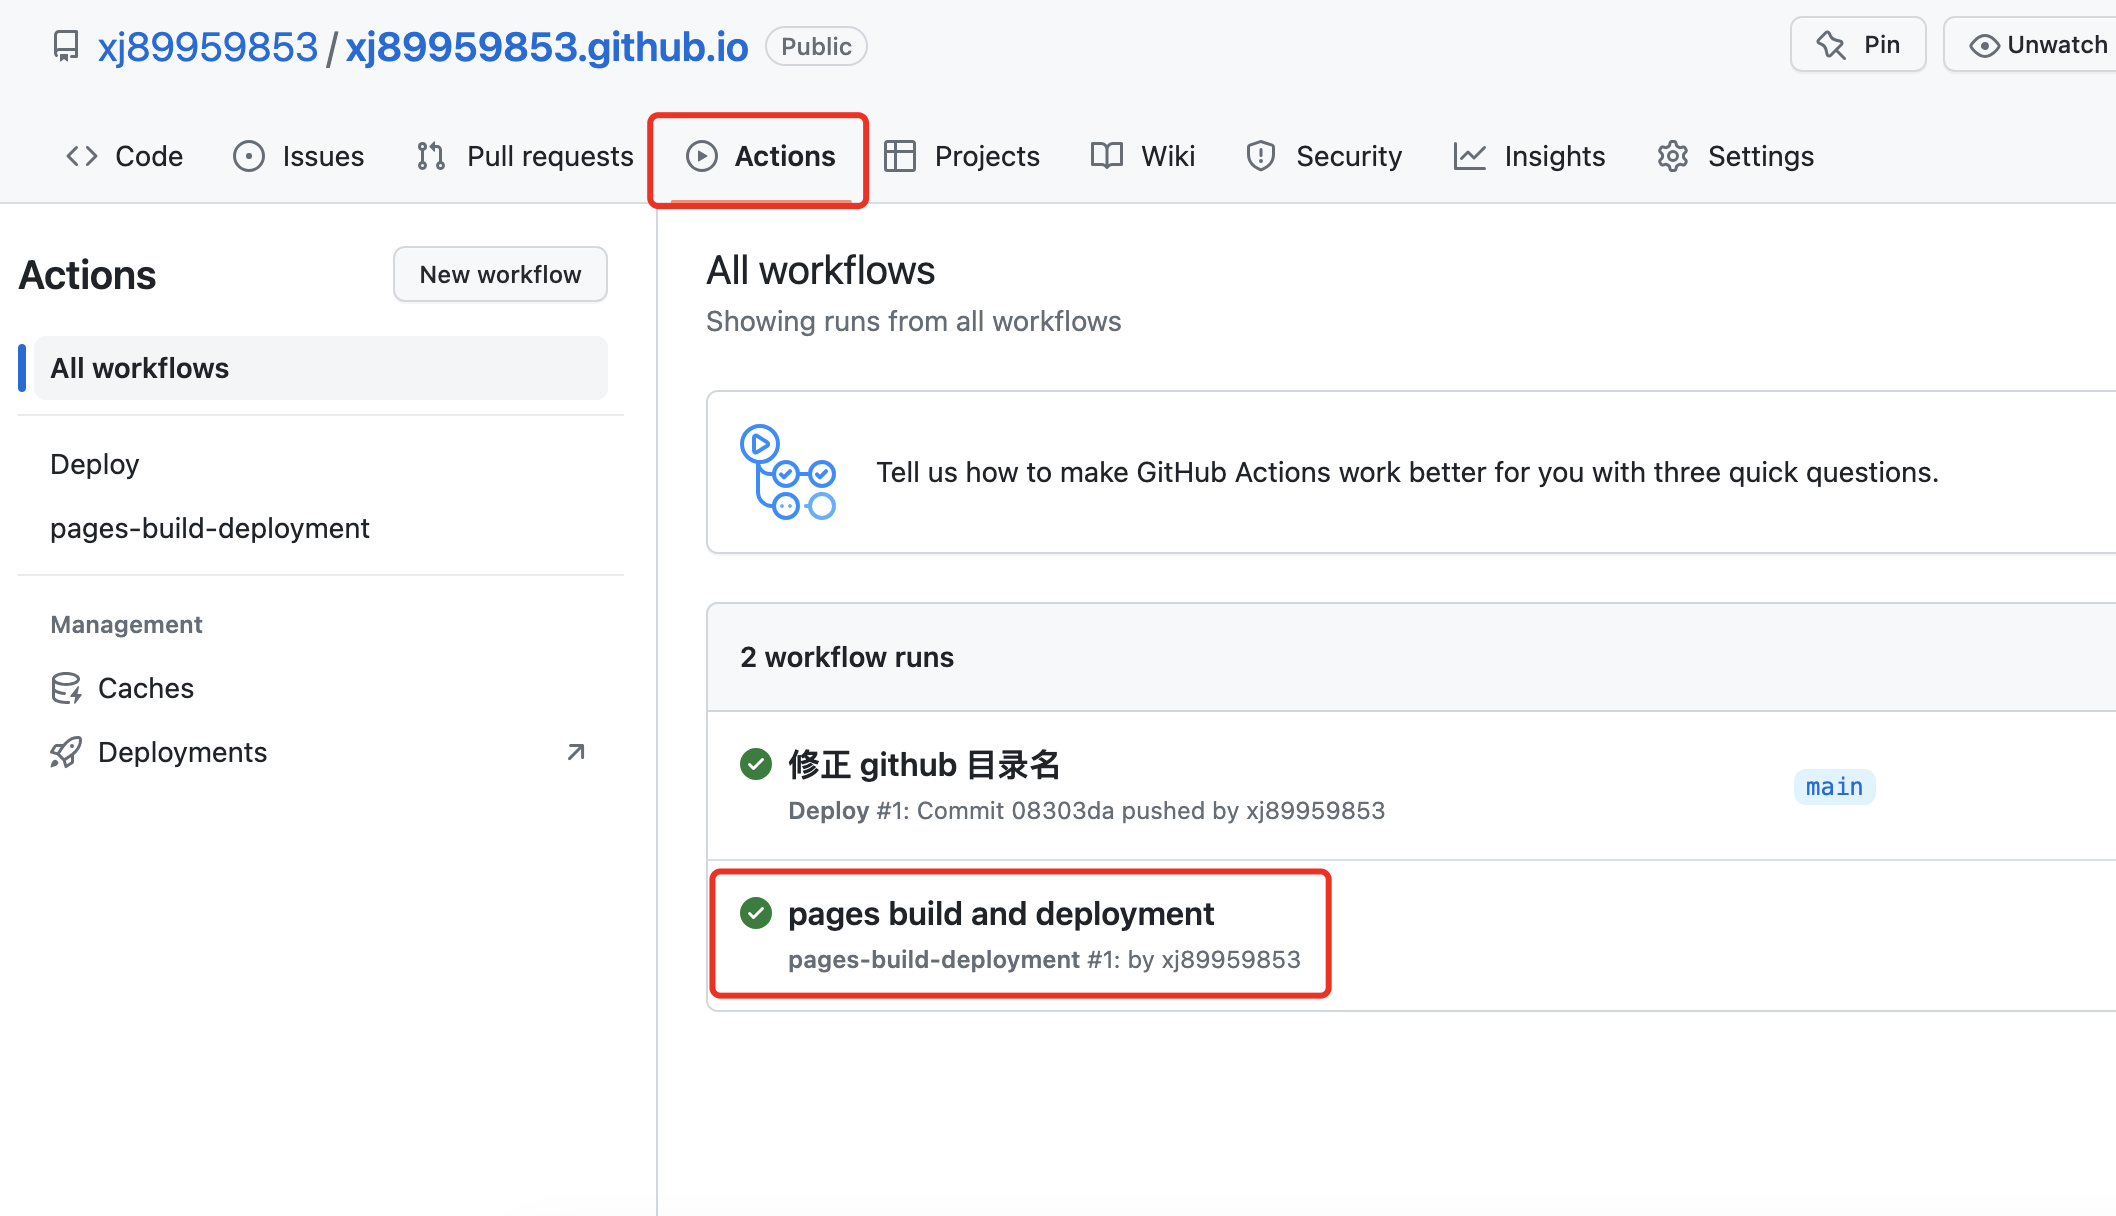This screenshot has height=1216, width=2116.
Task: Click the pages-build-deployment #1 description text
Action: point(1044,959)
